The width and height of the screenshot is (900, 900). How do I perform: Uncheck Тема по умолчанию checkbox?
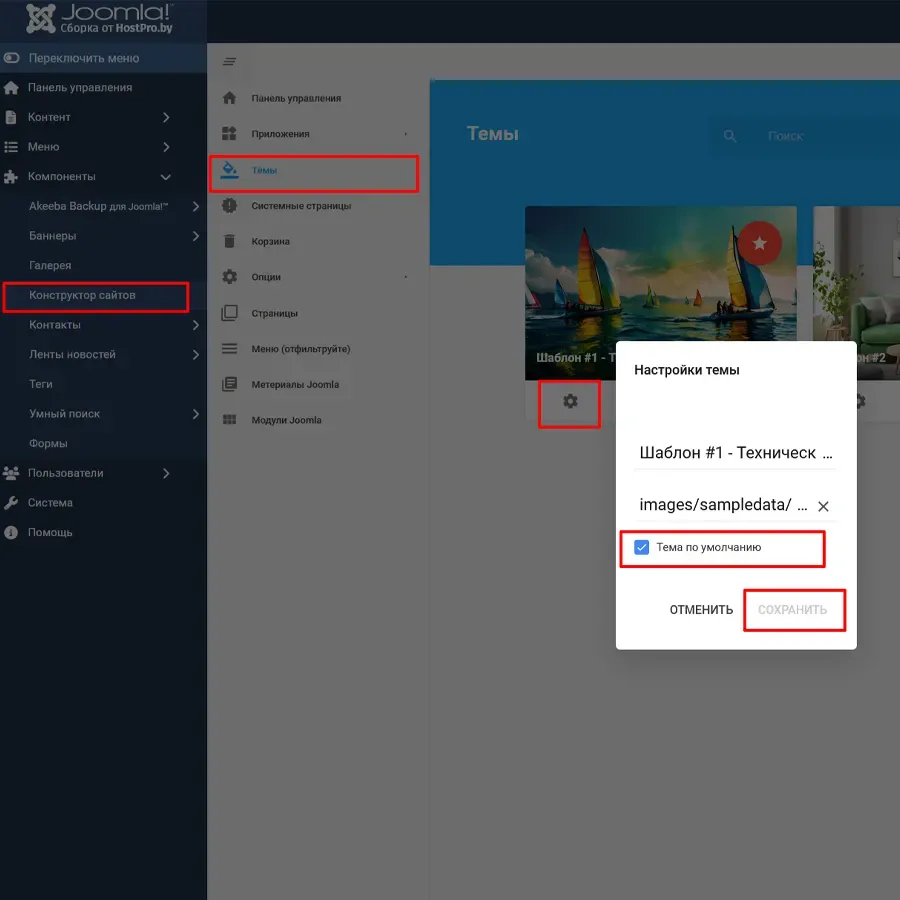click(642, 548)
